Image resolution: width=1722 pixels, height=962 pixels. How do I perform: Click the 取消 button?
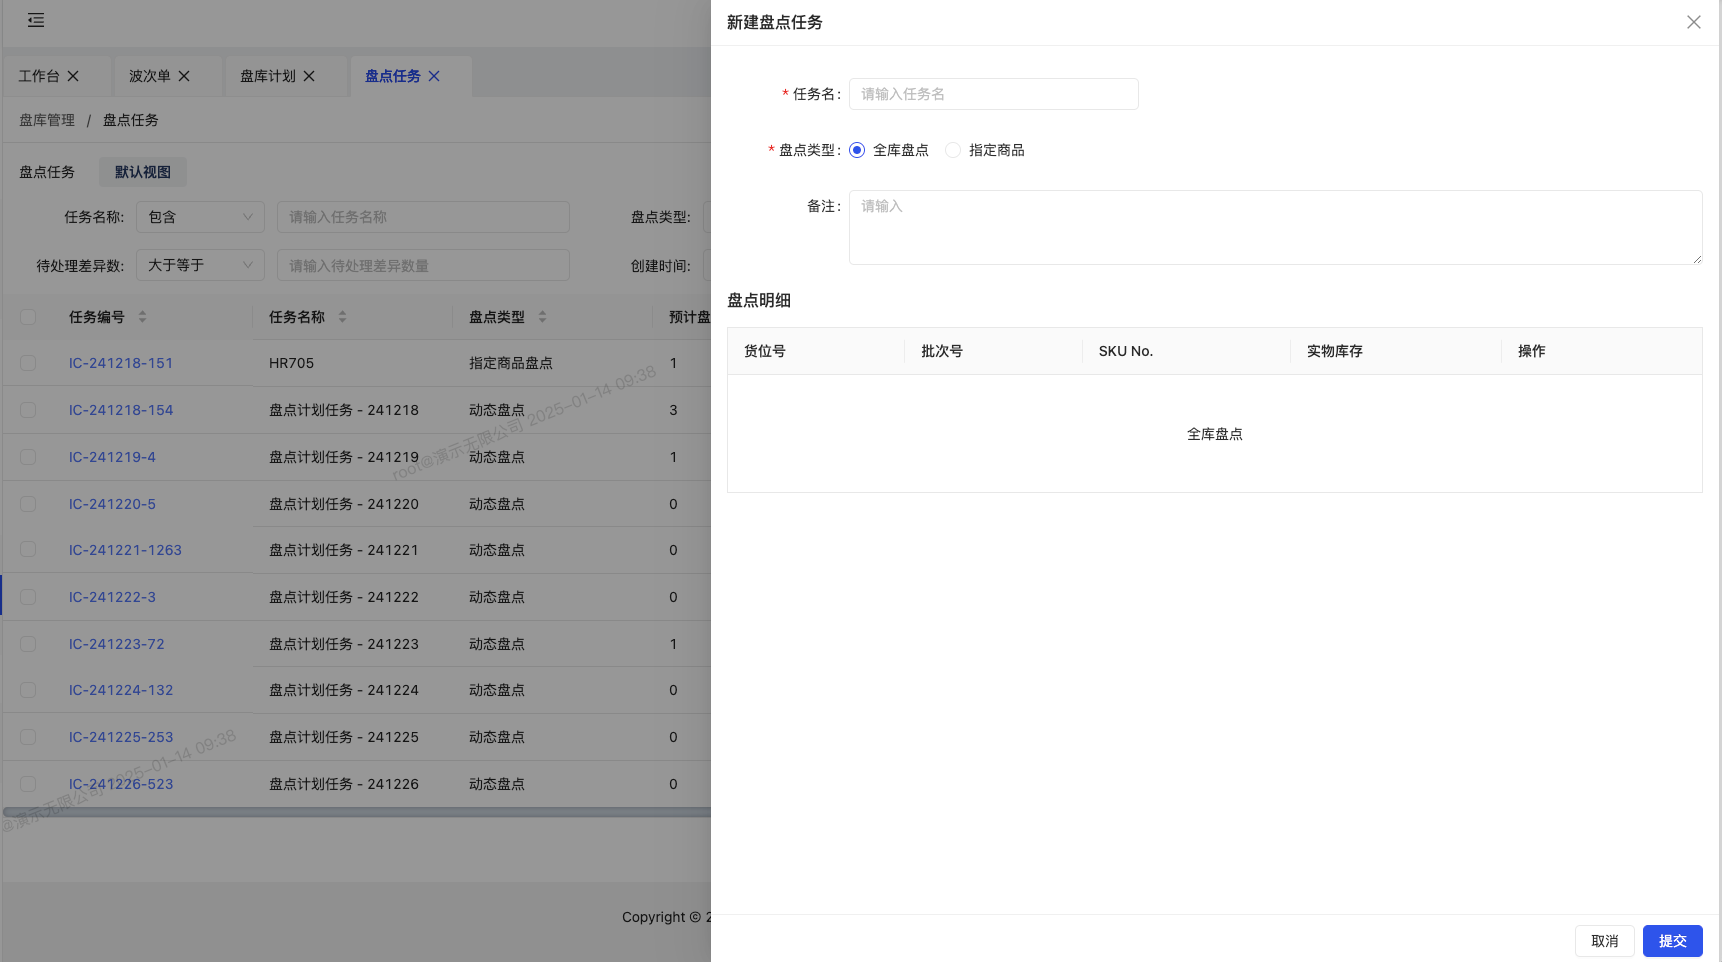(x=1604, y=941)
